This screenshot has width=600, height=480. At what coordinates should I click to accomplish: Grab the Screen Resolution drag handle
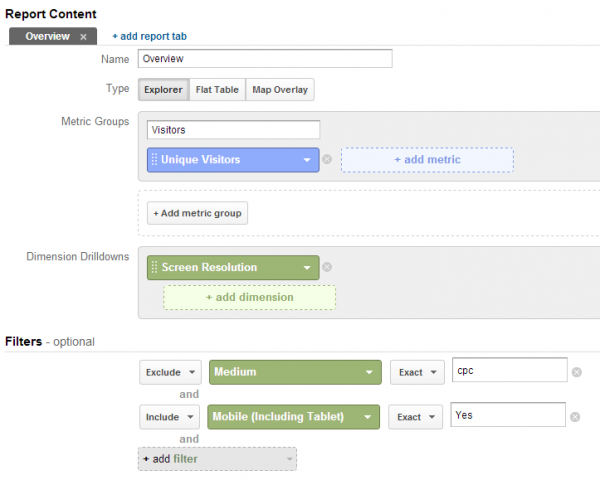(154, 267)
